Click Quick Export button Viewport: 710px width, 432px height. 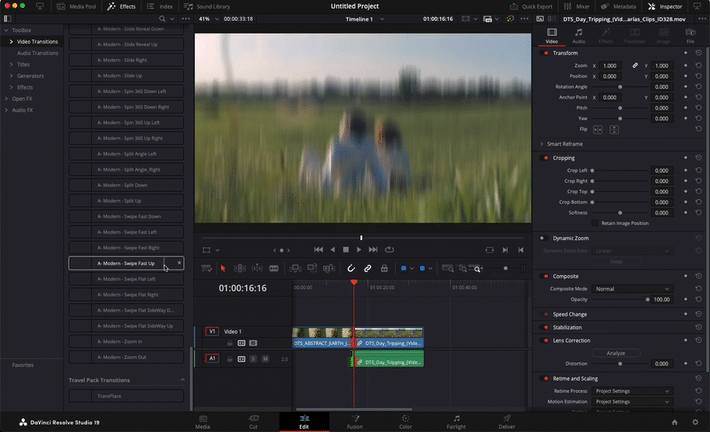(531, 6)
